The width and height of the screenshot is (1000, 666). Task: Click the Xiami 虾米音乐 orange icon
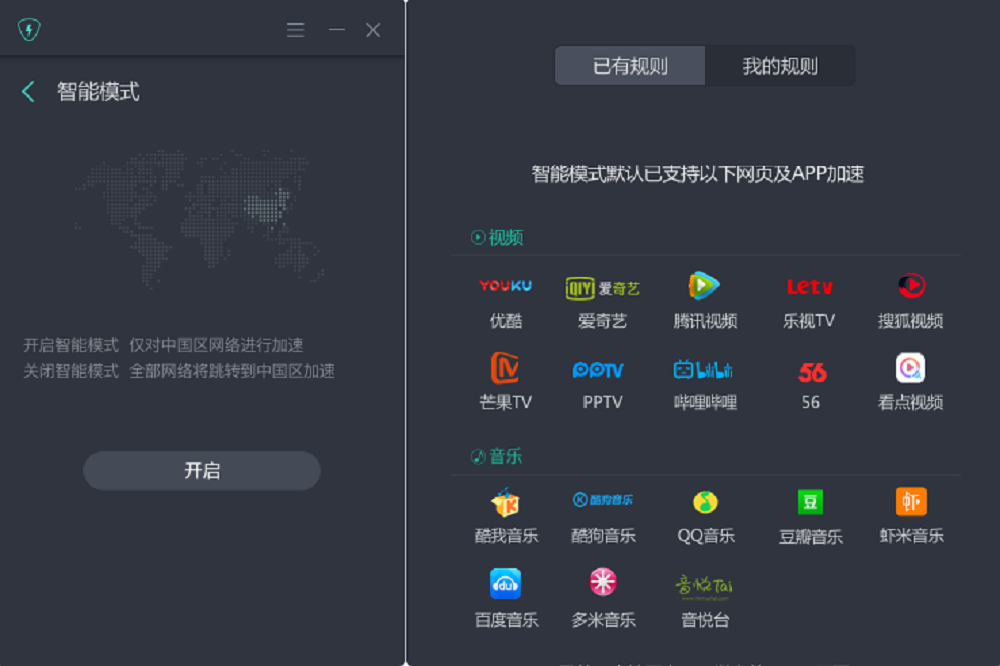911,501
